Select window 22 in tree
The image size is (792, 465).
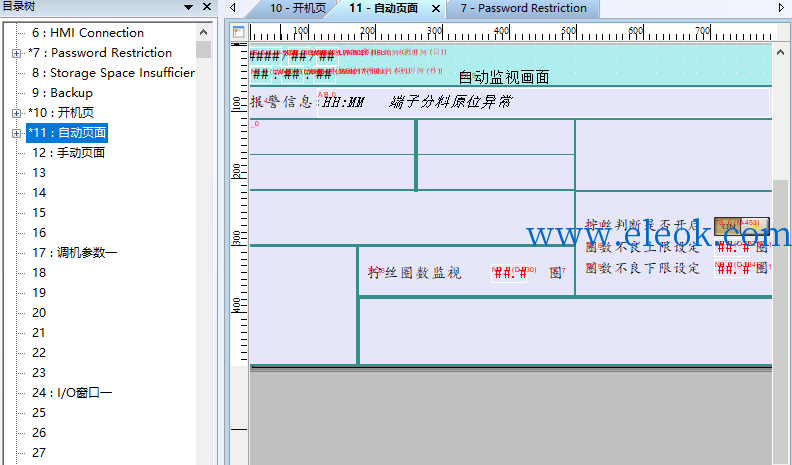point(39,353)
